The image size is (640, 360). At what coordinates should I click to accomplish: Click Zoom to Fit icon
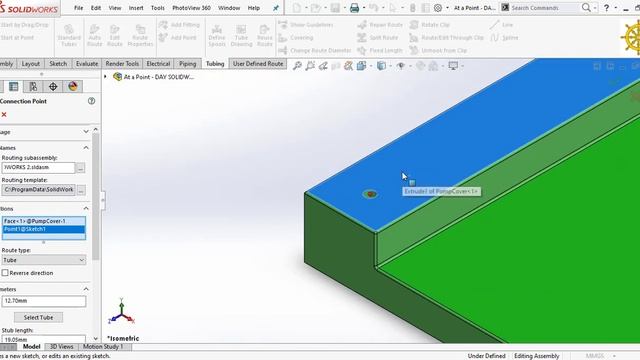point(297,66)
